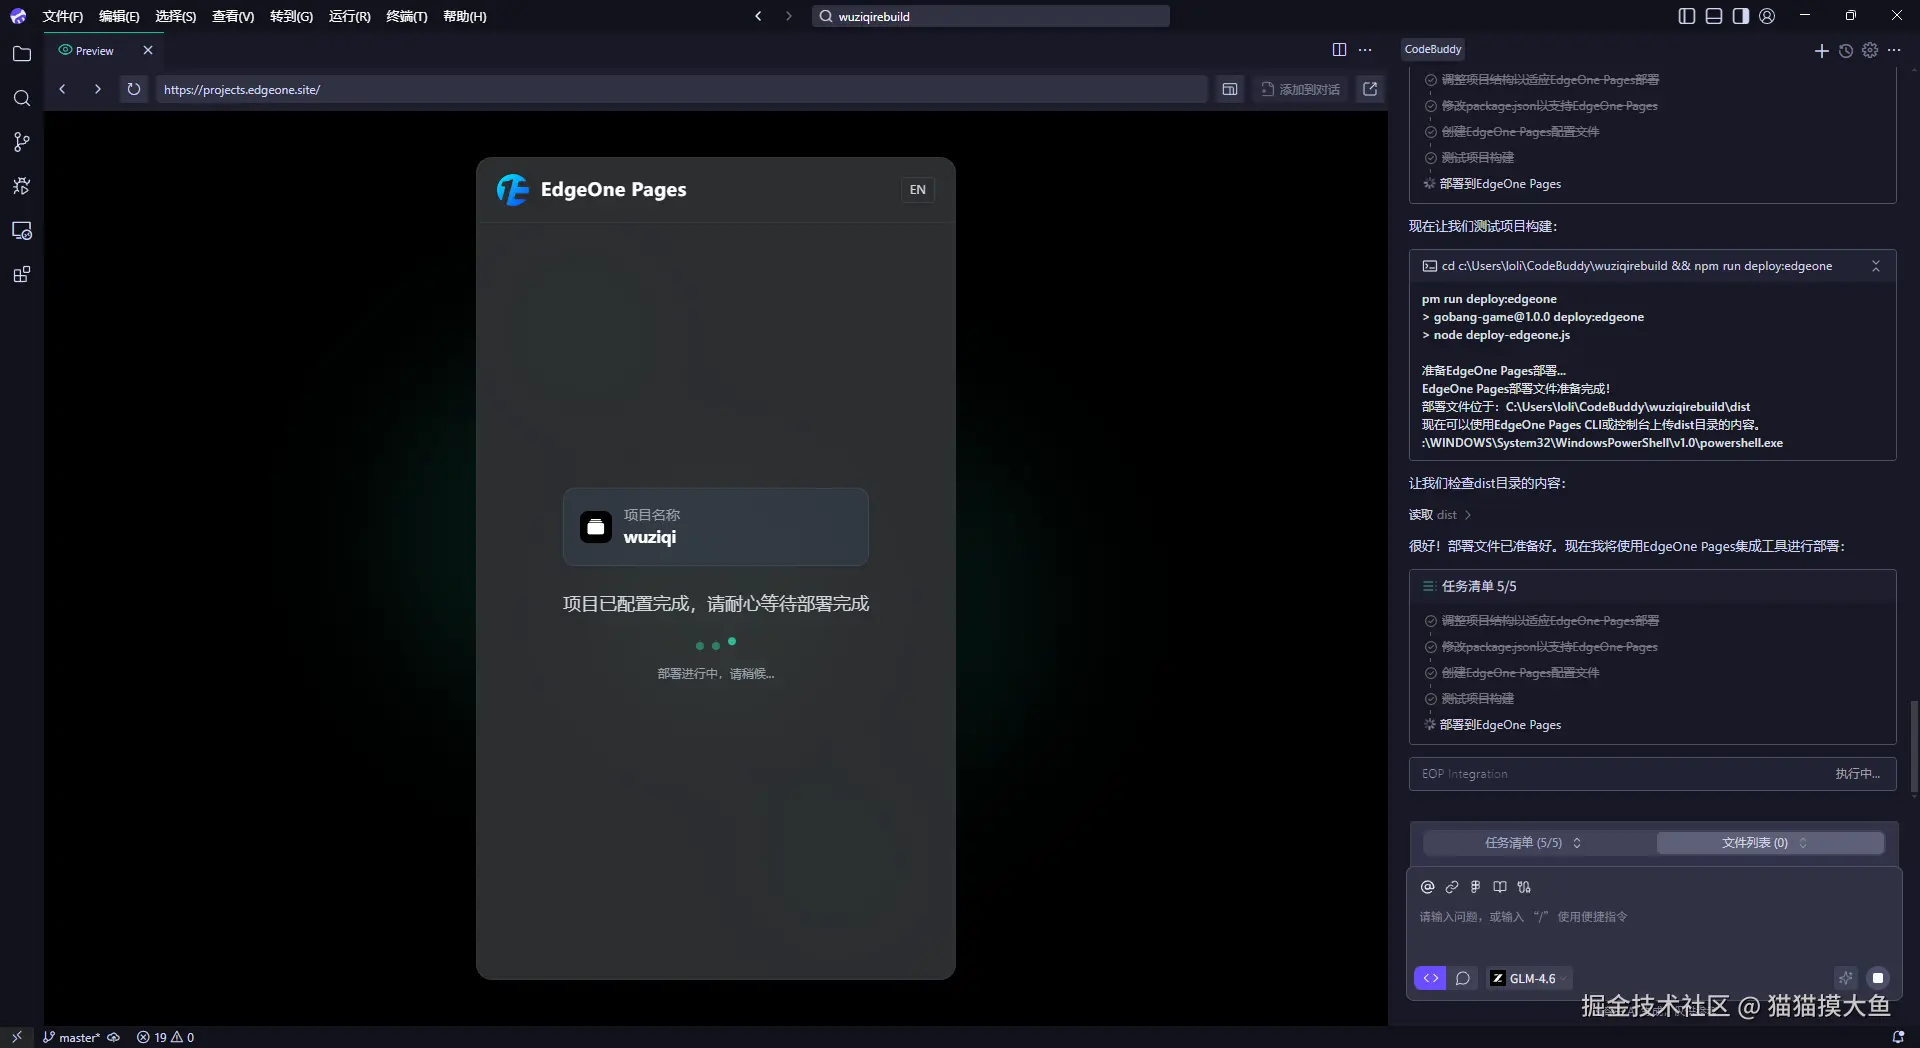Open the 编辑(E) menu
The width and height of the screenshot is (1920, 1048).
(x=119, y=16)
